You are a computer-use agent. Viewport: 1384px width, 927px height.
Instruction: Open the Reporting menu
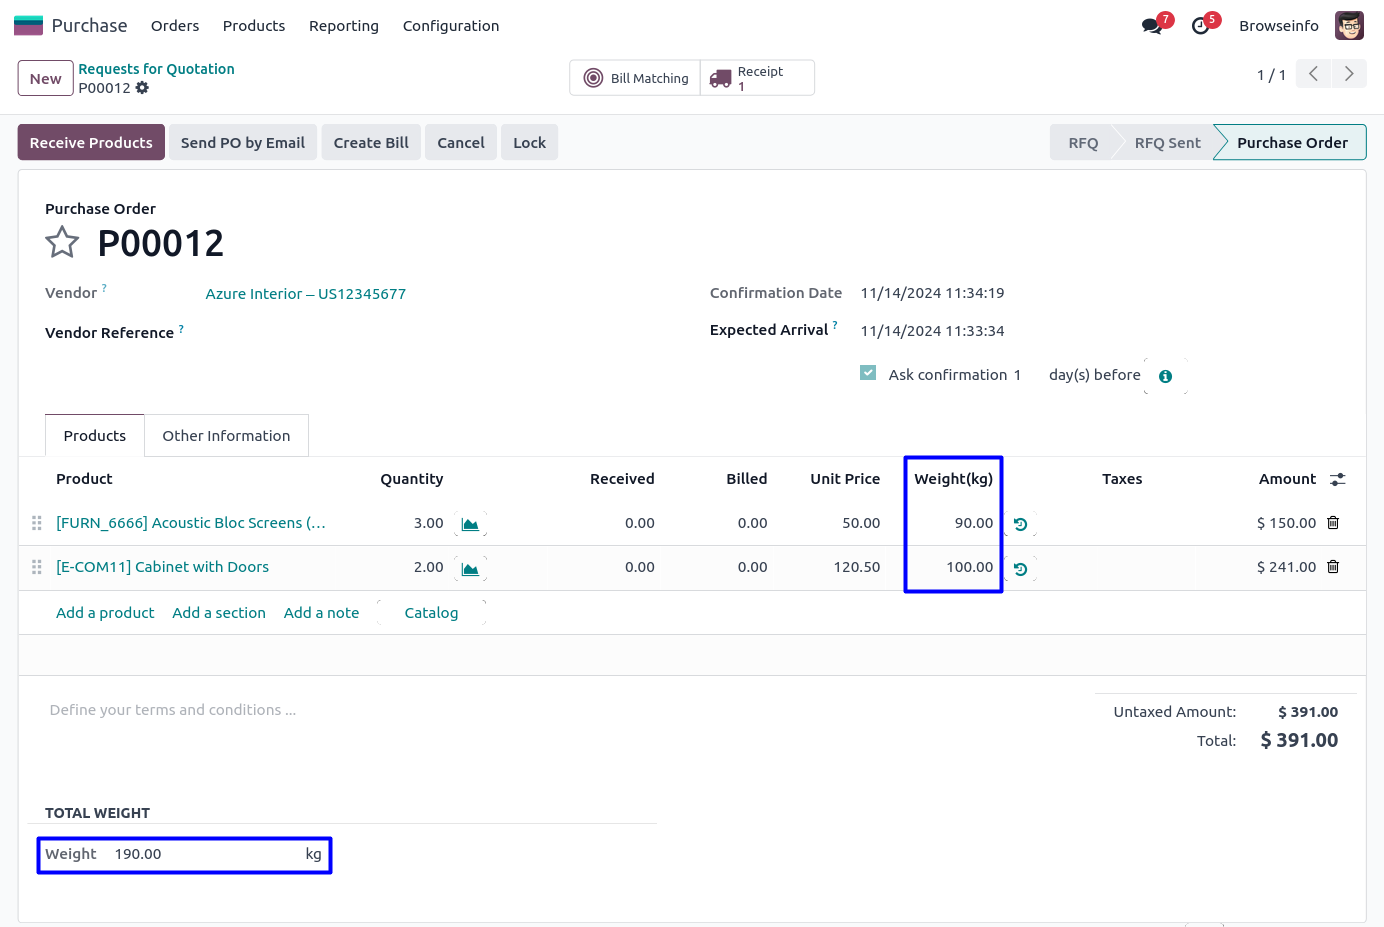tap(343, 26)
